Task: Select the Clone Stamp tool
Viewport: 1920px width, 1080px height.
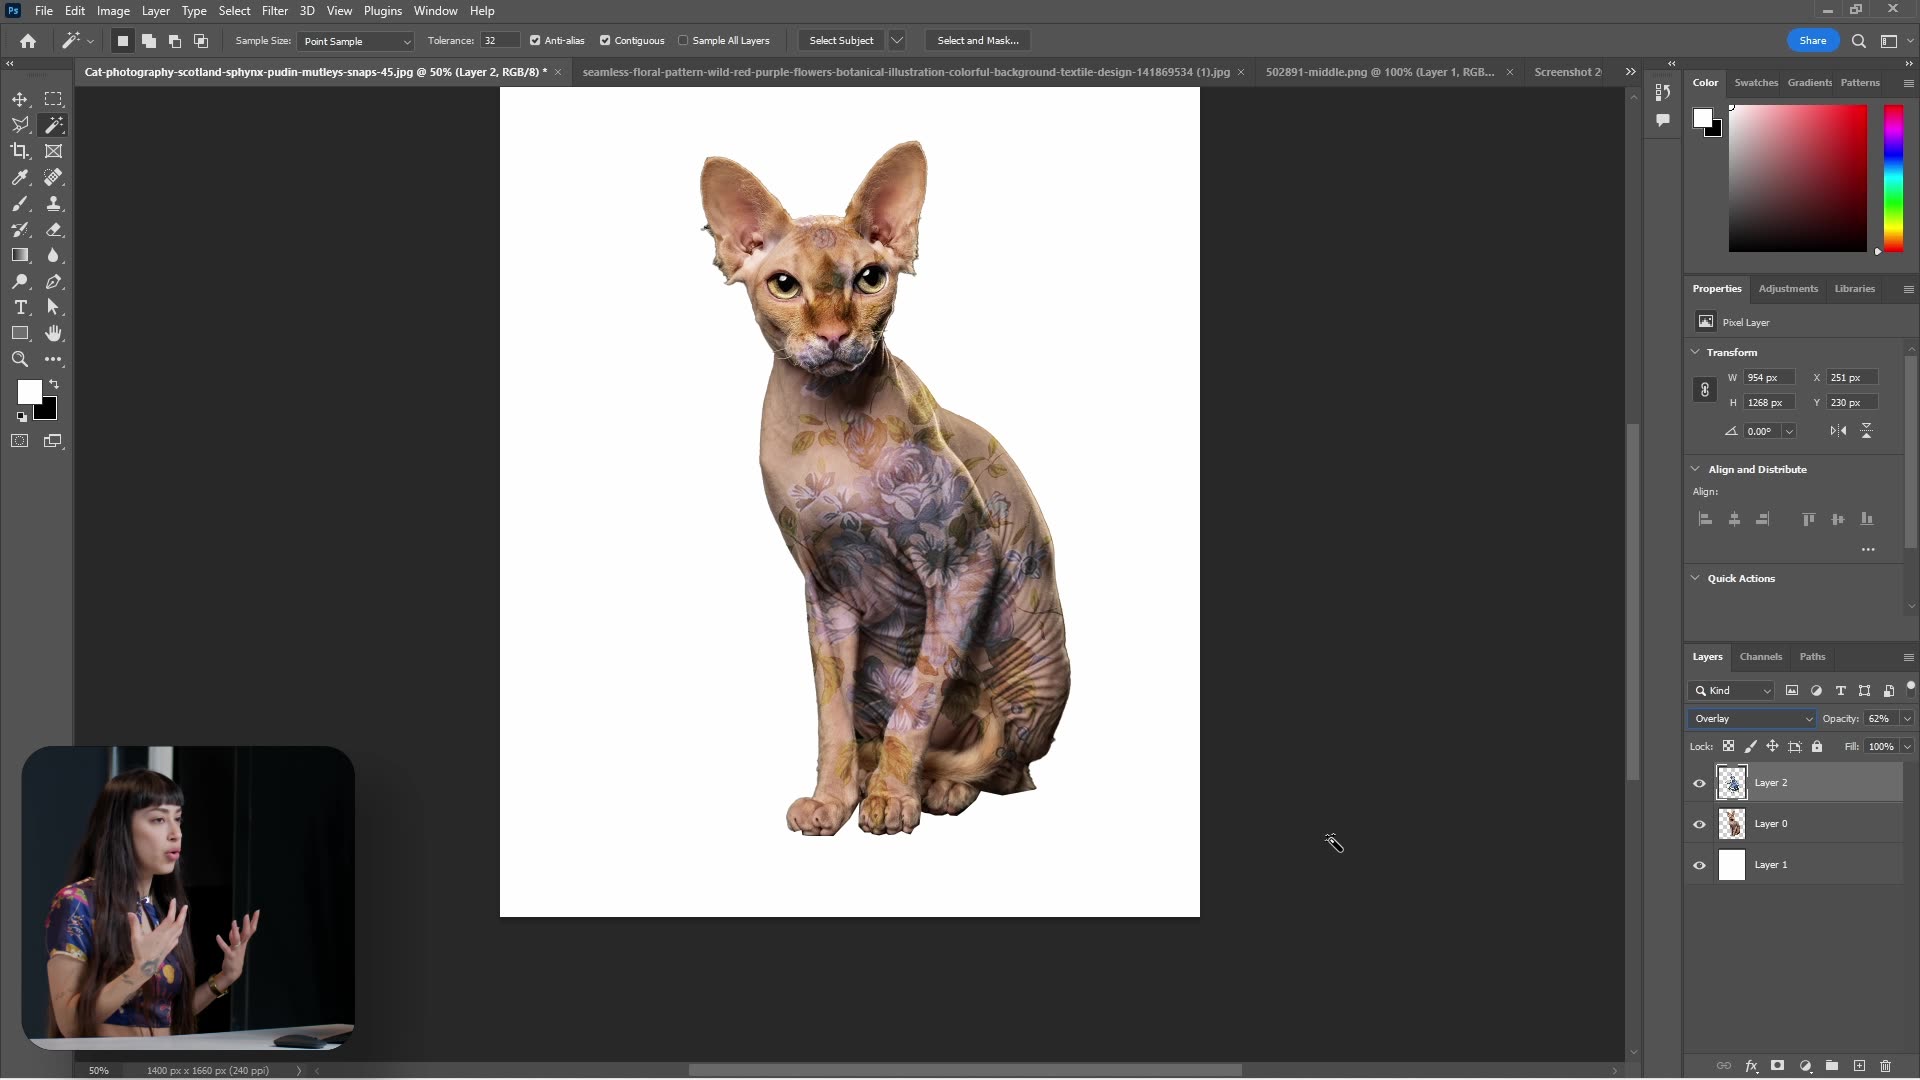Action: click(53, 203)
